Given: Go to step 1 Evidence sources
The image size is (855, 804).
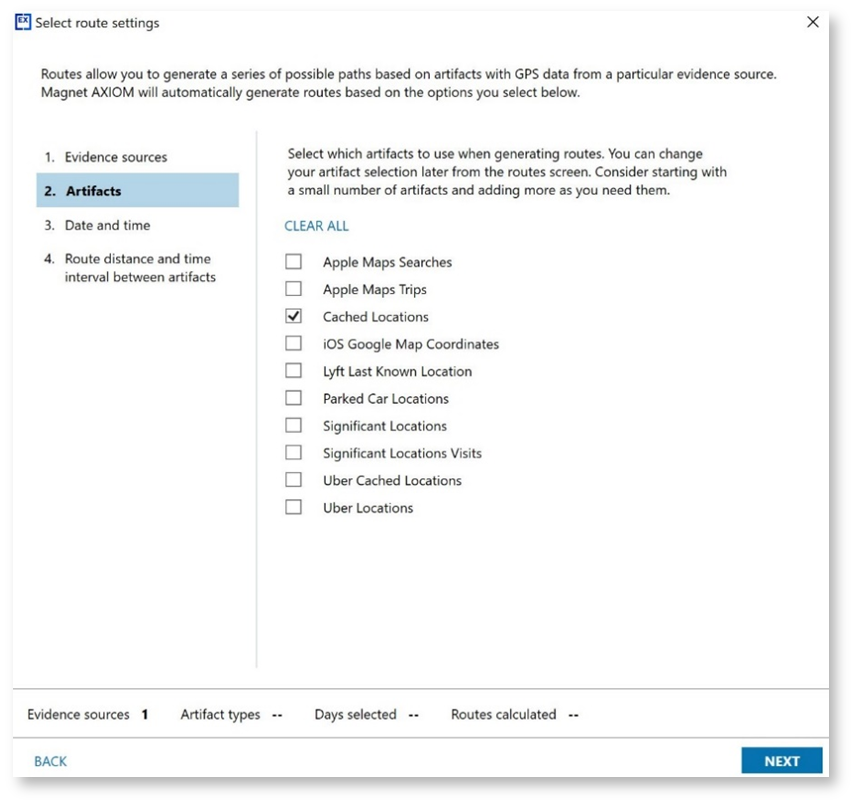Looking at the screenshot, I should click(x=116, y=157).
